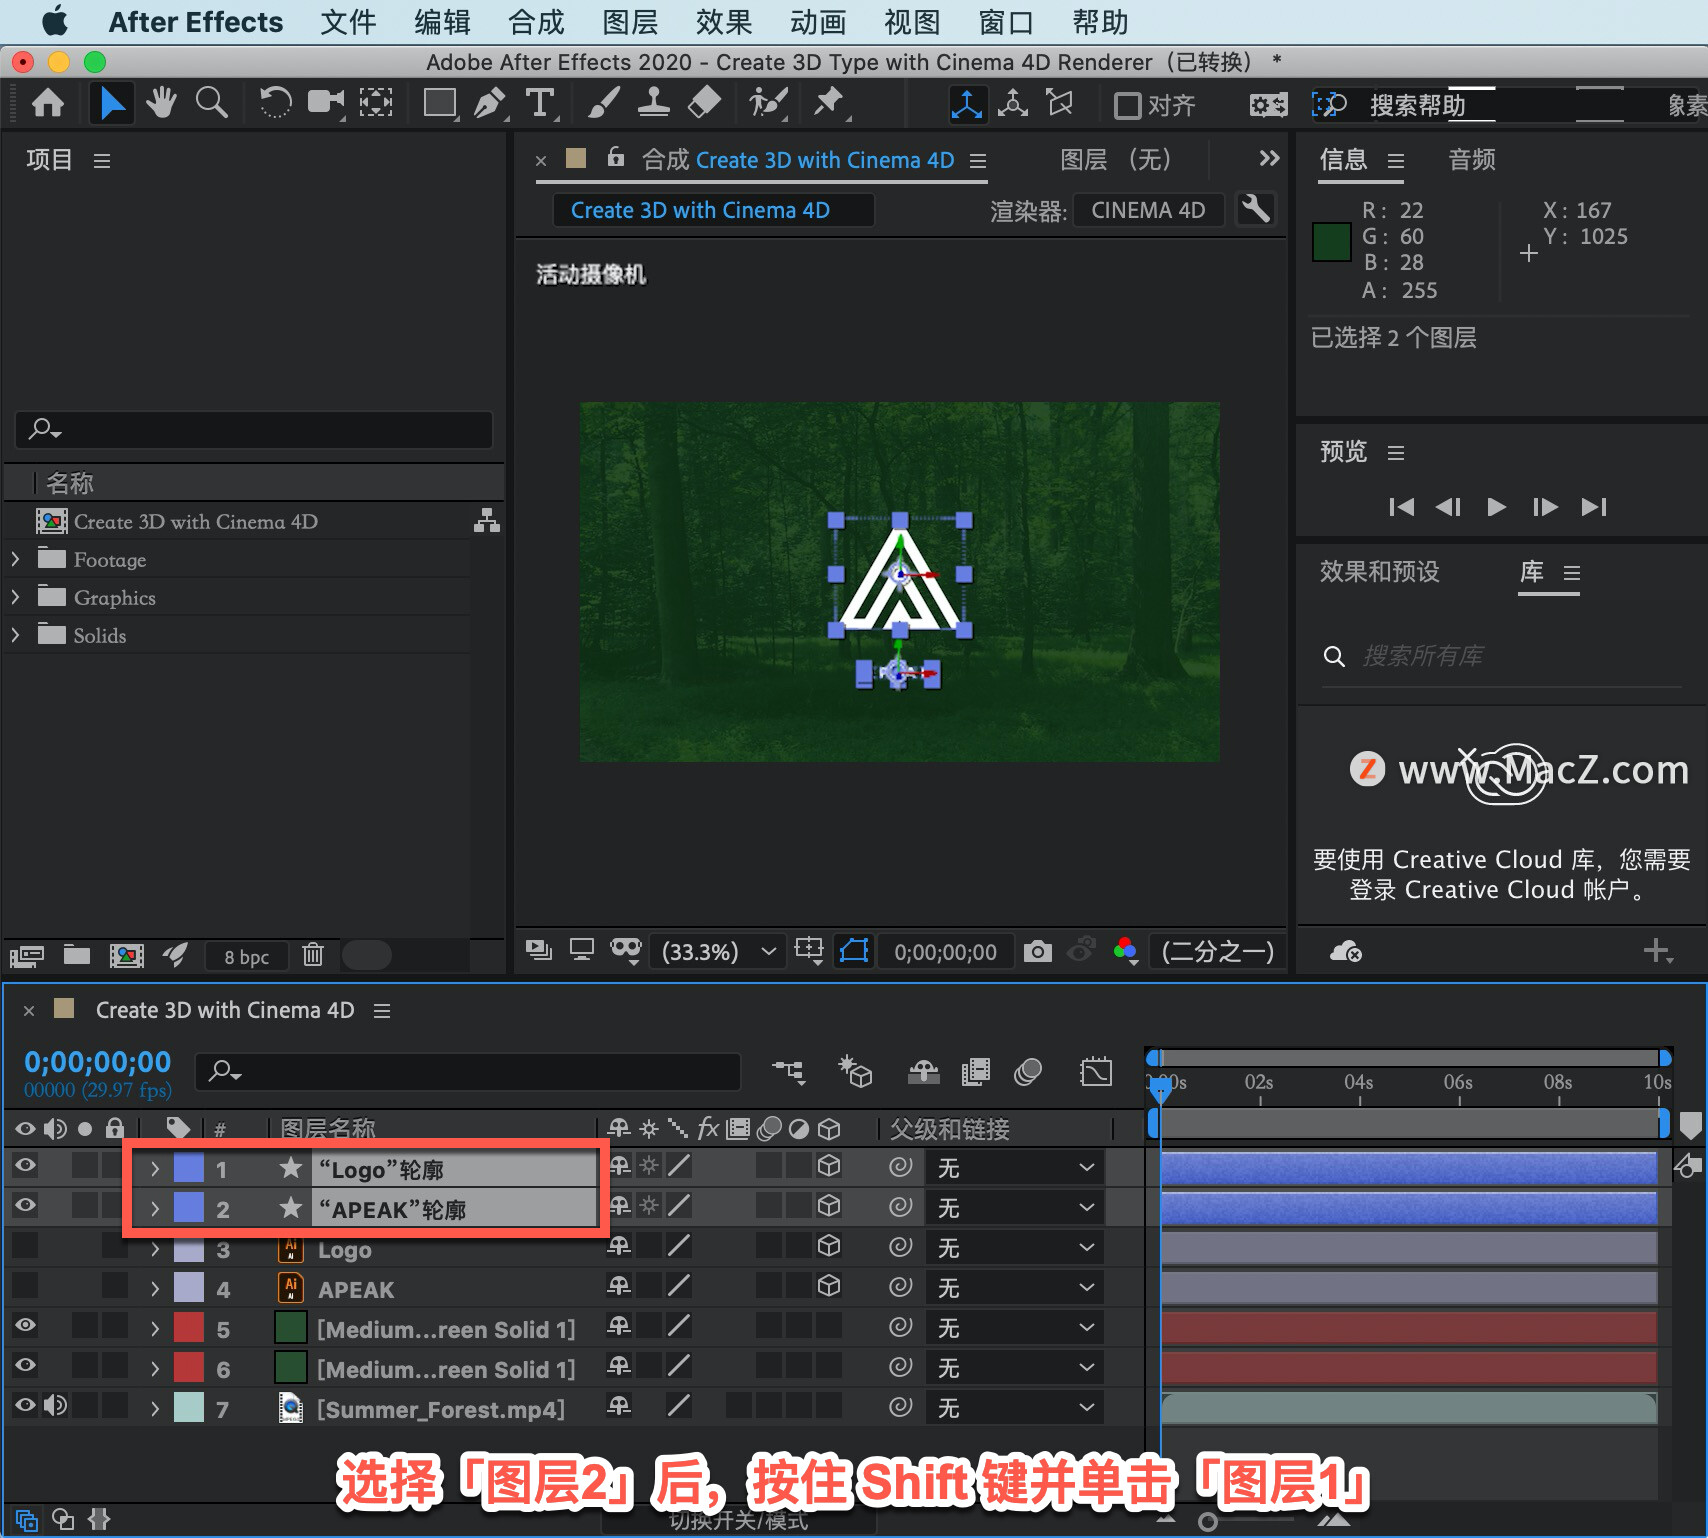Jump to first frame in preview
The width and height of the screenshot is (1708, 1538).
coord(1401,507)
